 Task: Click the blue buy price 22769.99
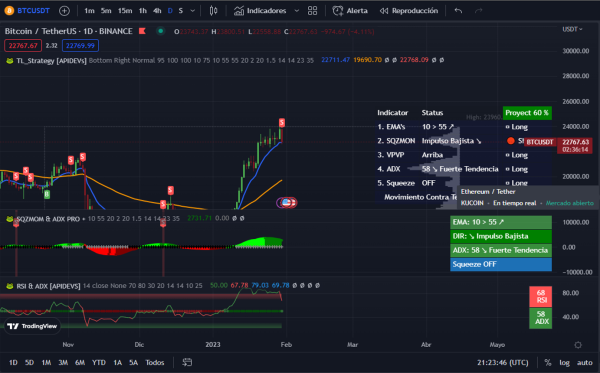coord(80,46)
